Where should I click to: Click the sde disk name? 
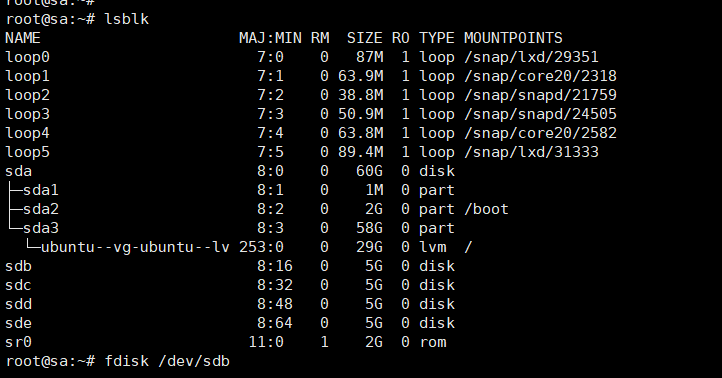click(x=18, y=323)
